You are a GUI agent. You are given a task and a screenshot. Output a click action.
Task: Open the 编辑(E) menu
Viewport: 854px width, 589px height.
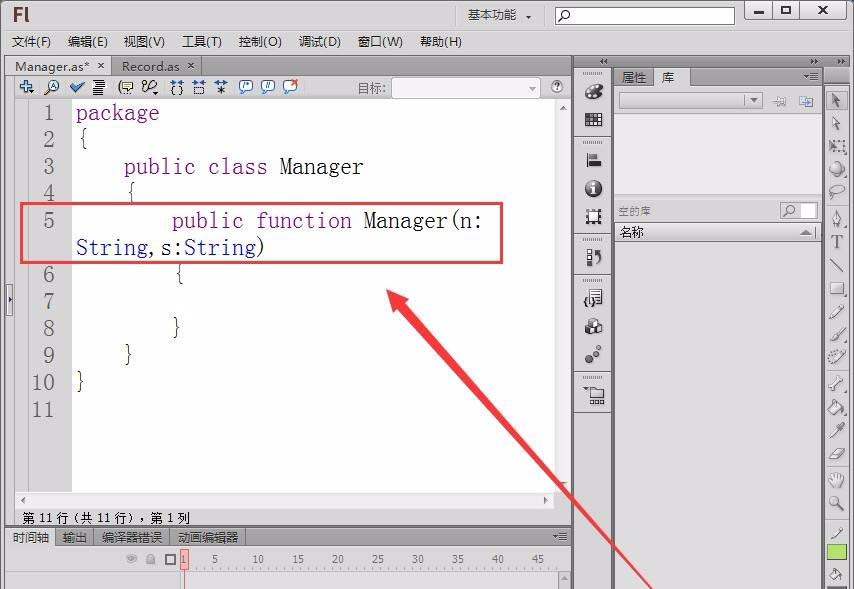coord(88,42)
